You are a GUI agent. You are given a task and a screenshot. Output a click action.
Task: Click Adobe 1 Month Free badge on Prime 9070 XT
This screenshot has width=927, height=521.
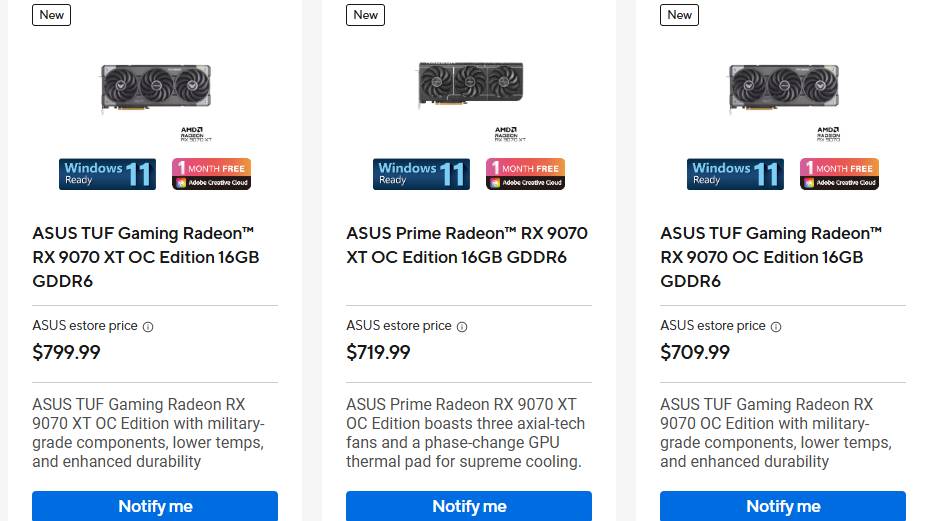point(525,174)
